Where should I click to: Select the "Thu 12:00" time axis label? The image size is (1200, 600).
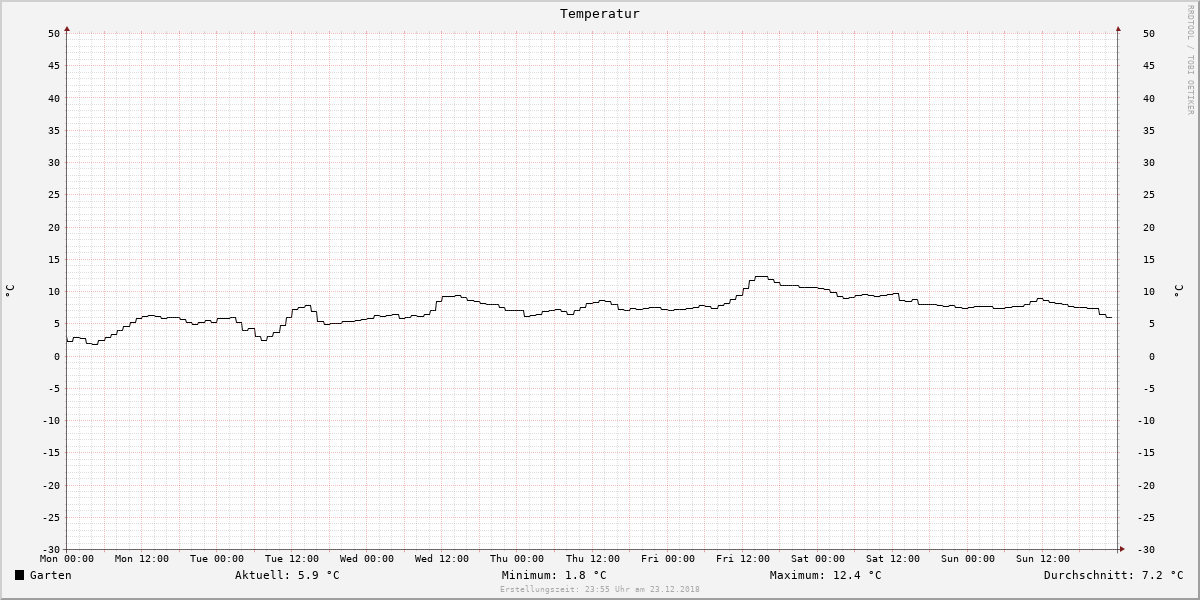click(593, 559)
